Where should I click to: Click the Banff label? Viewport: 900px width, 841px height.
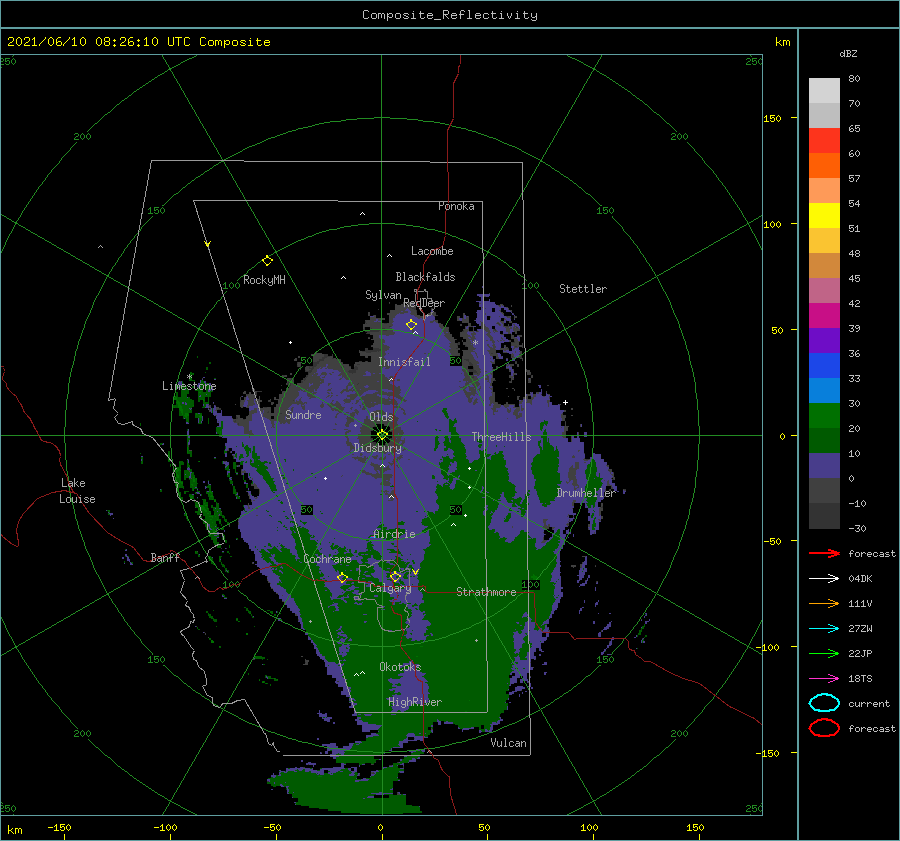click(165, 557)
